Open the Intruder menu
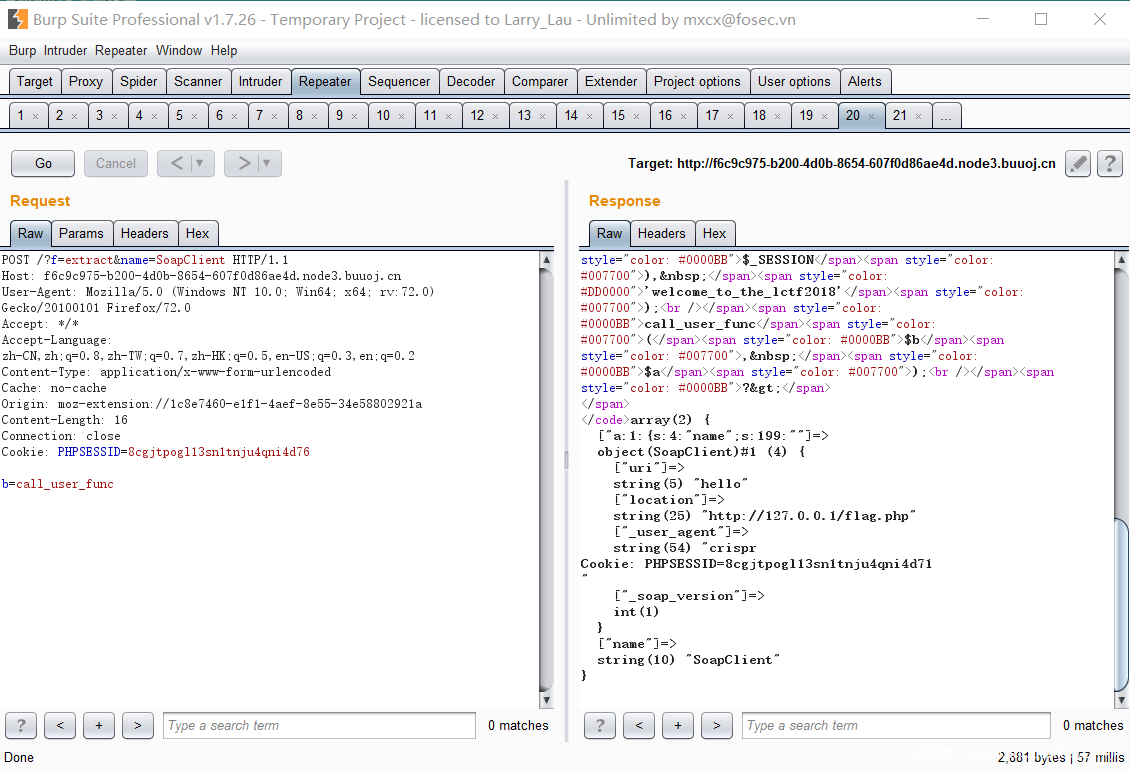Screen dimensions: 1130x772 tap(65, 50)
